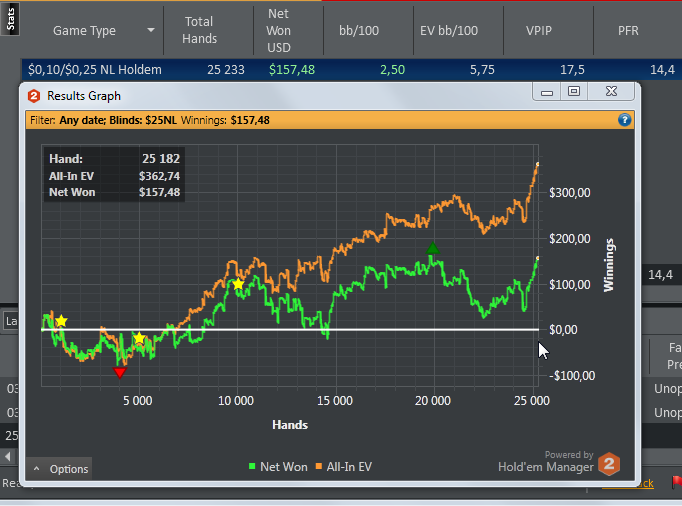Sort by Total Hands column
This screenshot has width=682, height=506.
tap(199, 30)
